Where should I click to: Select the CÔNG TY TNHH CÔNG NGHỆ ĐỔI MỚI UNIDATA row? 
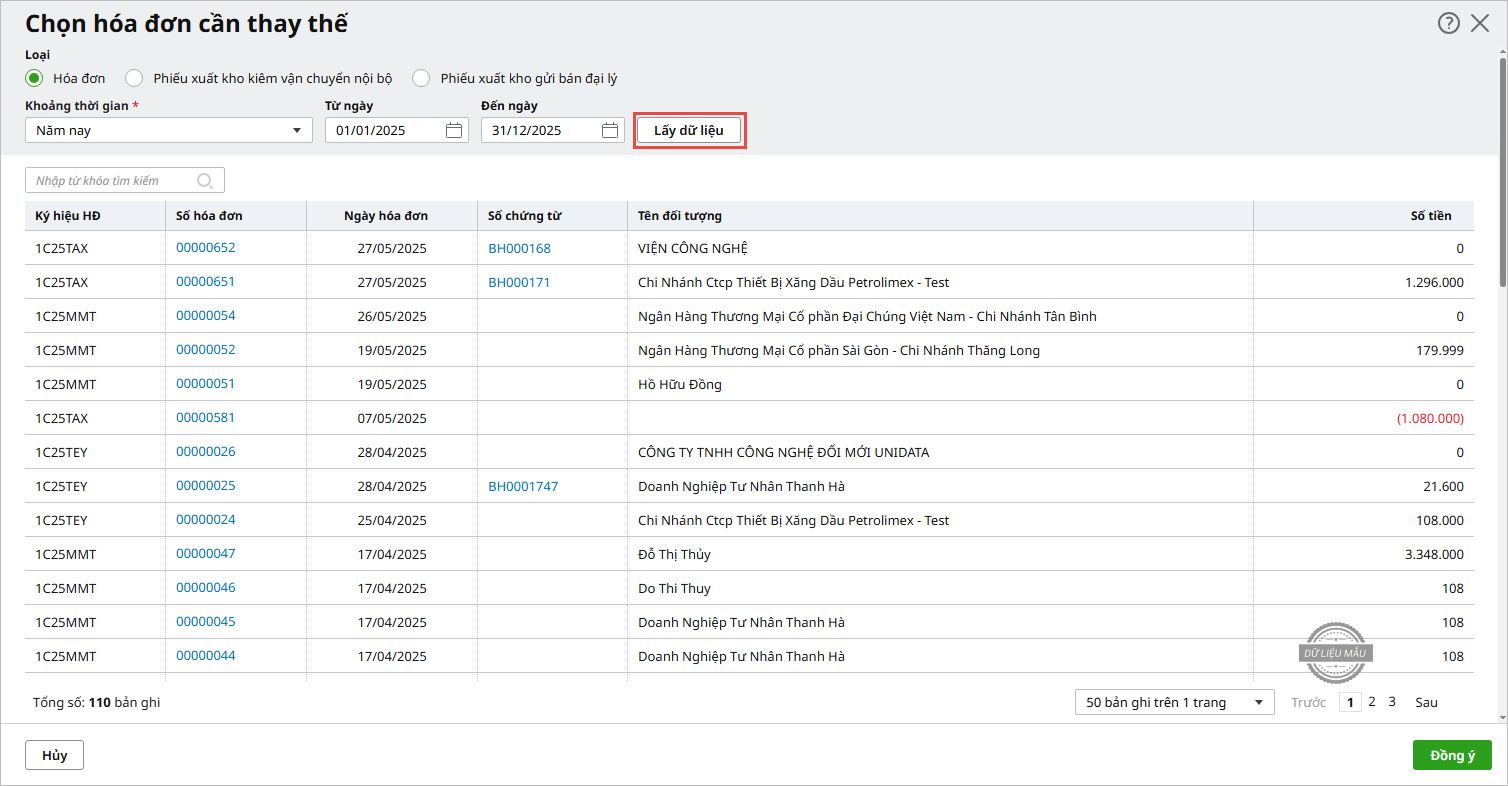[749, 452]
